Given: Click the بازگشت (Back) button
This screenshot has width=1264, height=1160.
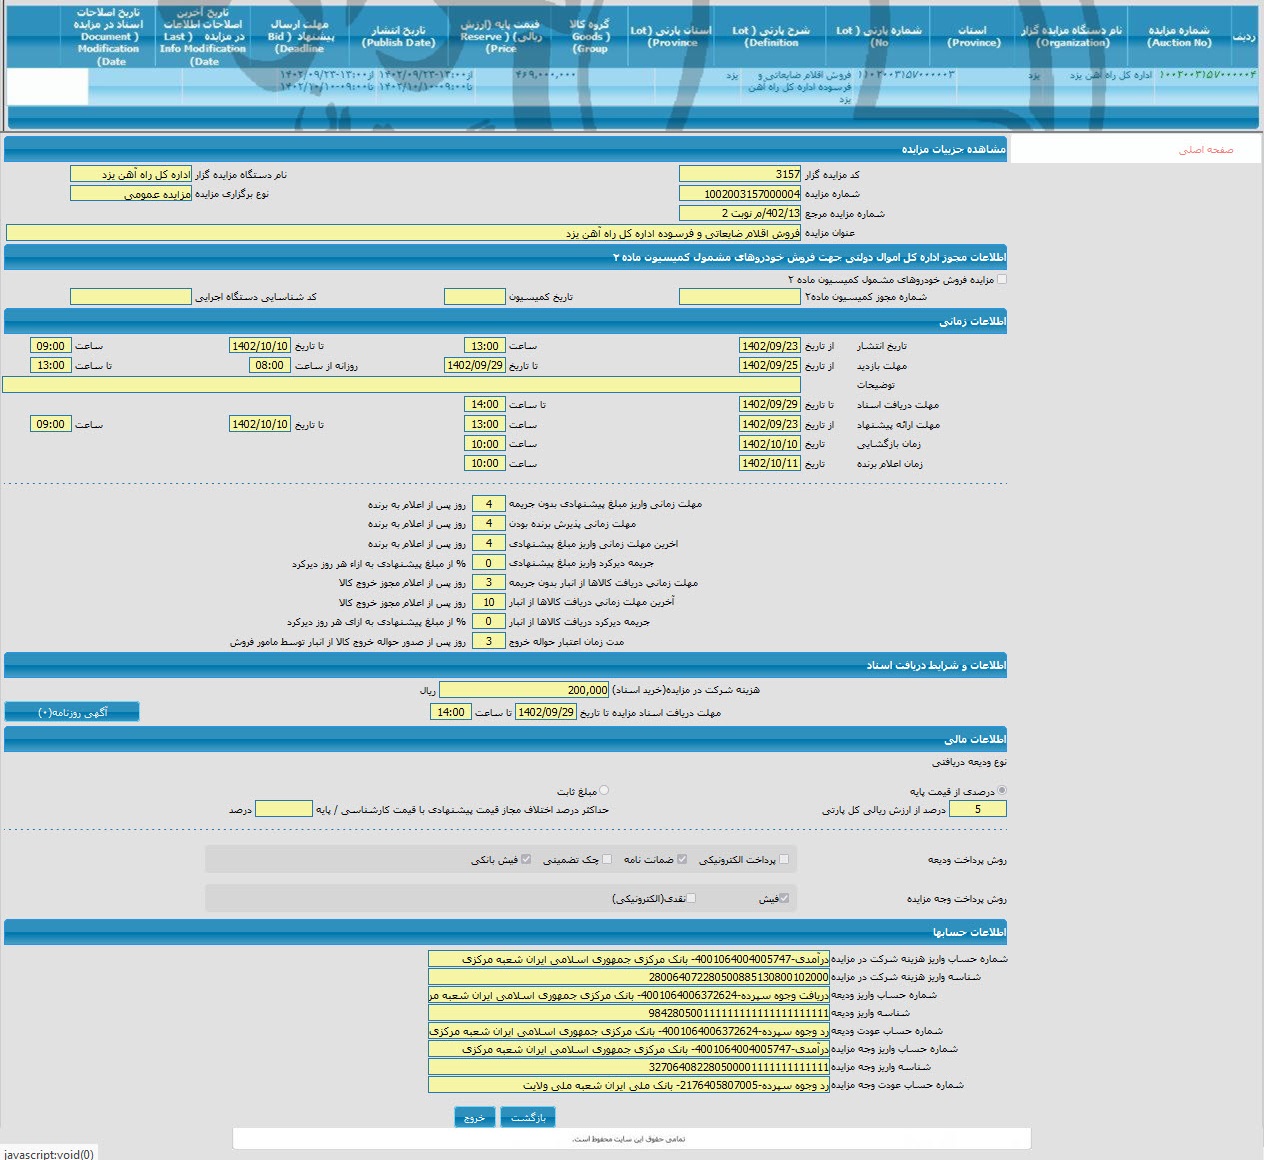Looking at the screenshot, I should (527, 1117).
